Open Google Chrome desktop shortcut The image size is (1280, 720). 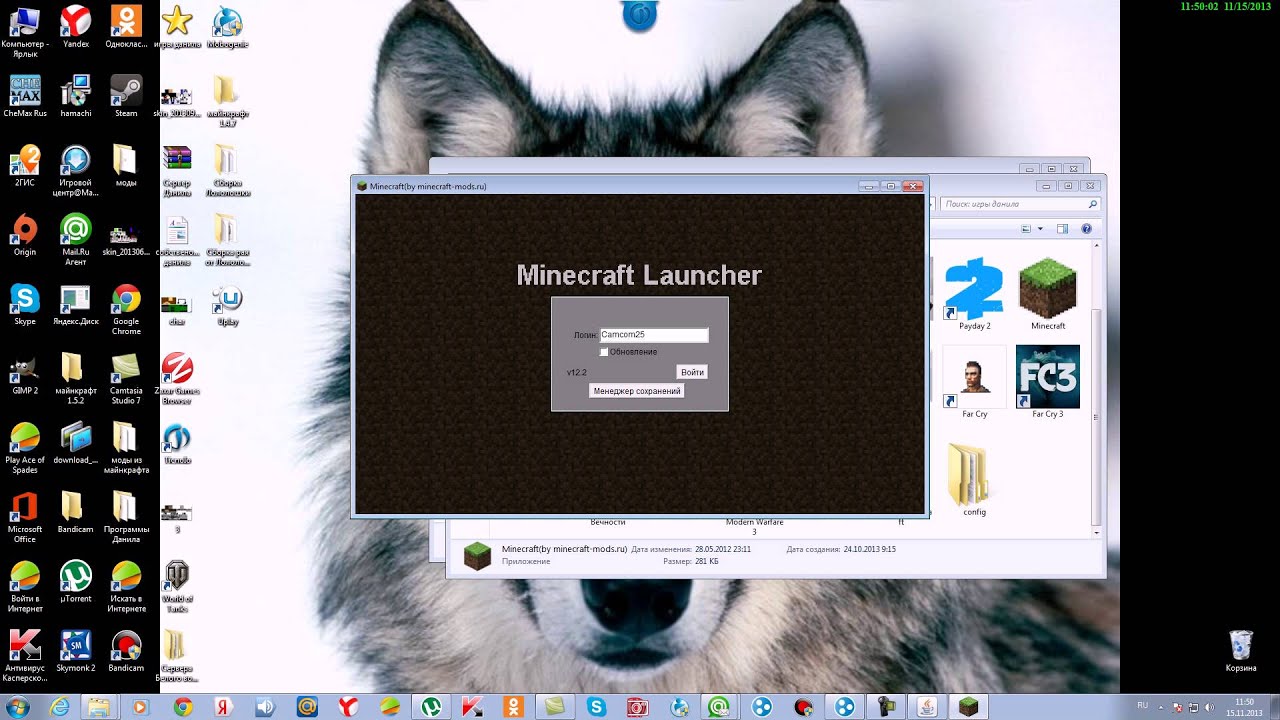126,309
